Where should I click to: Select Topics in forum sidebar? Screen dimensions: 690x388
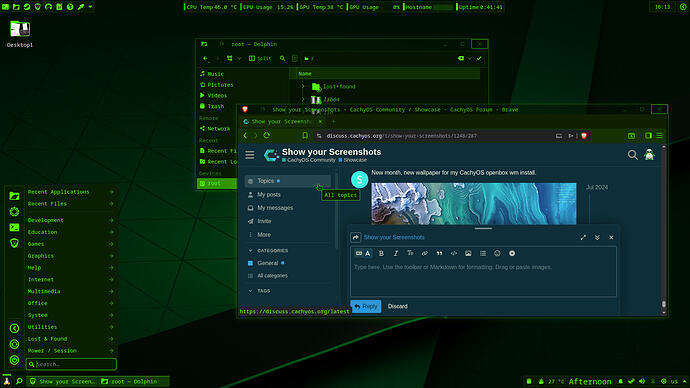(x=287, y=181)
